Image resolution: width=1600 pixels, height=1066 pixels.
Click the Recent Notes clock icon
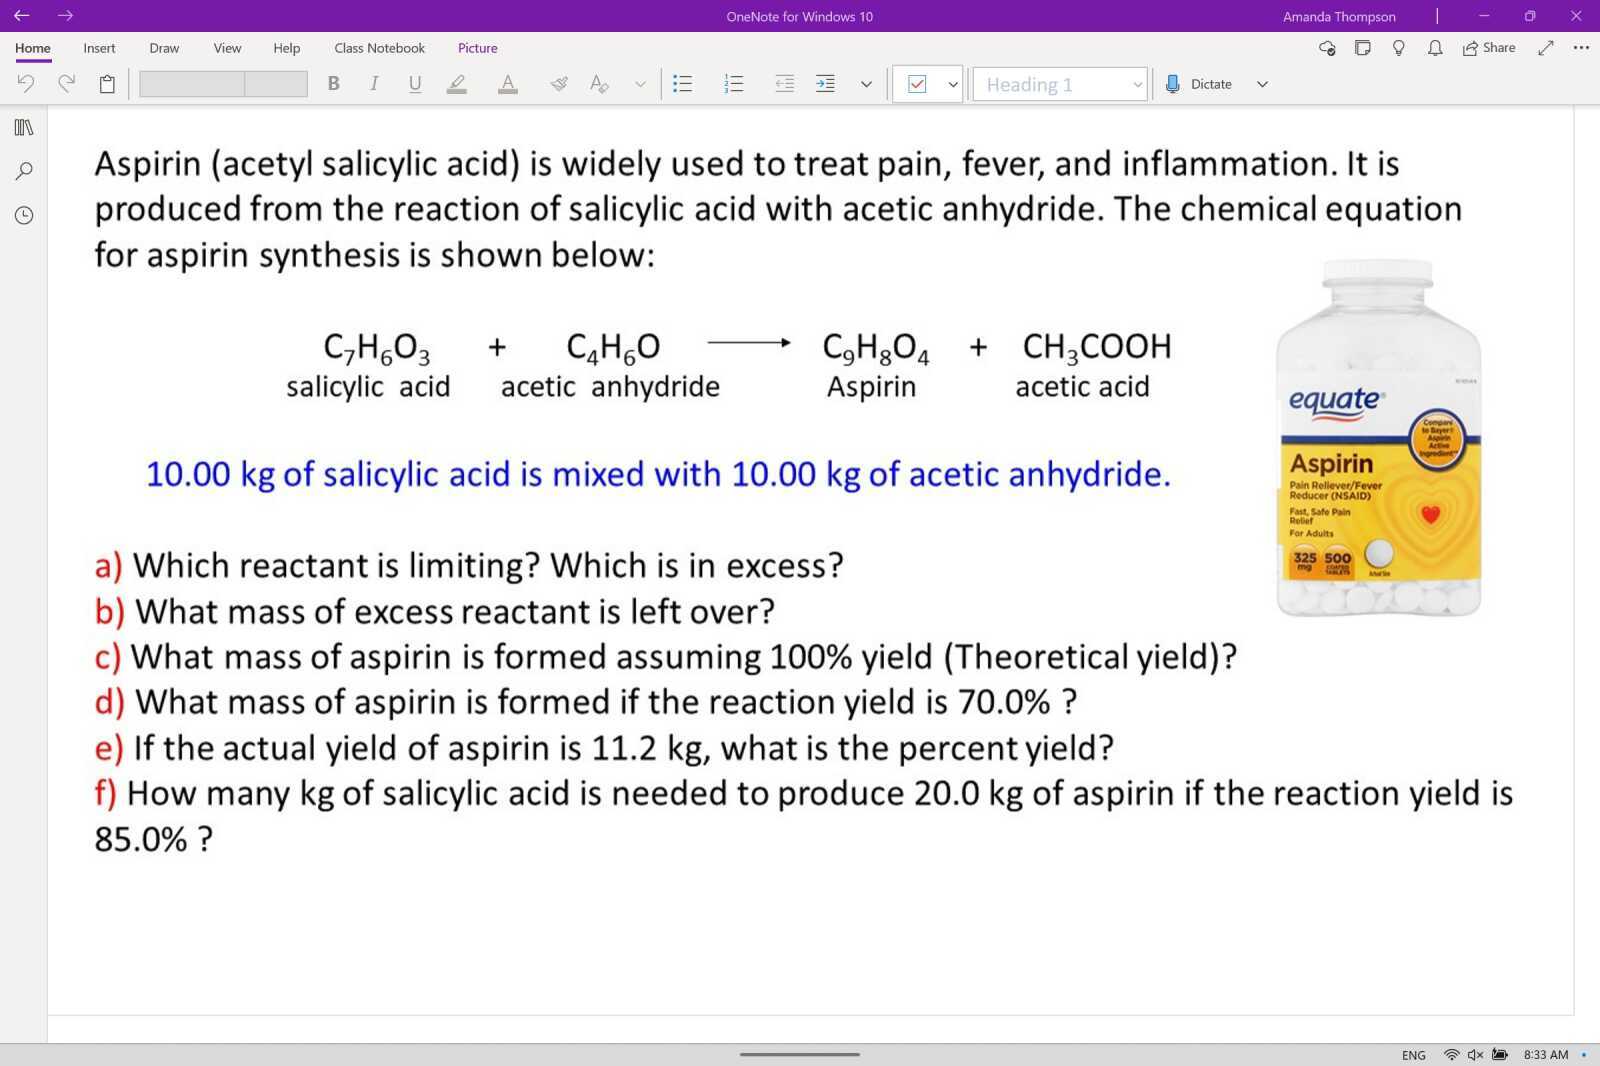click(x=22, y=214)
